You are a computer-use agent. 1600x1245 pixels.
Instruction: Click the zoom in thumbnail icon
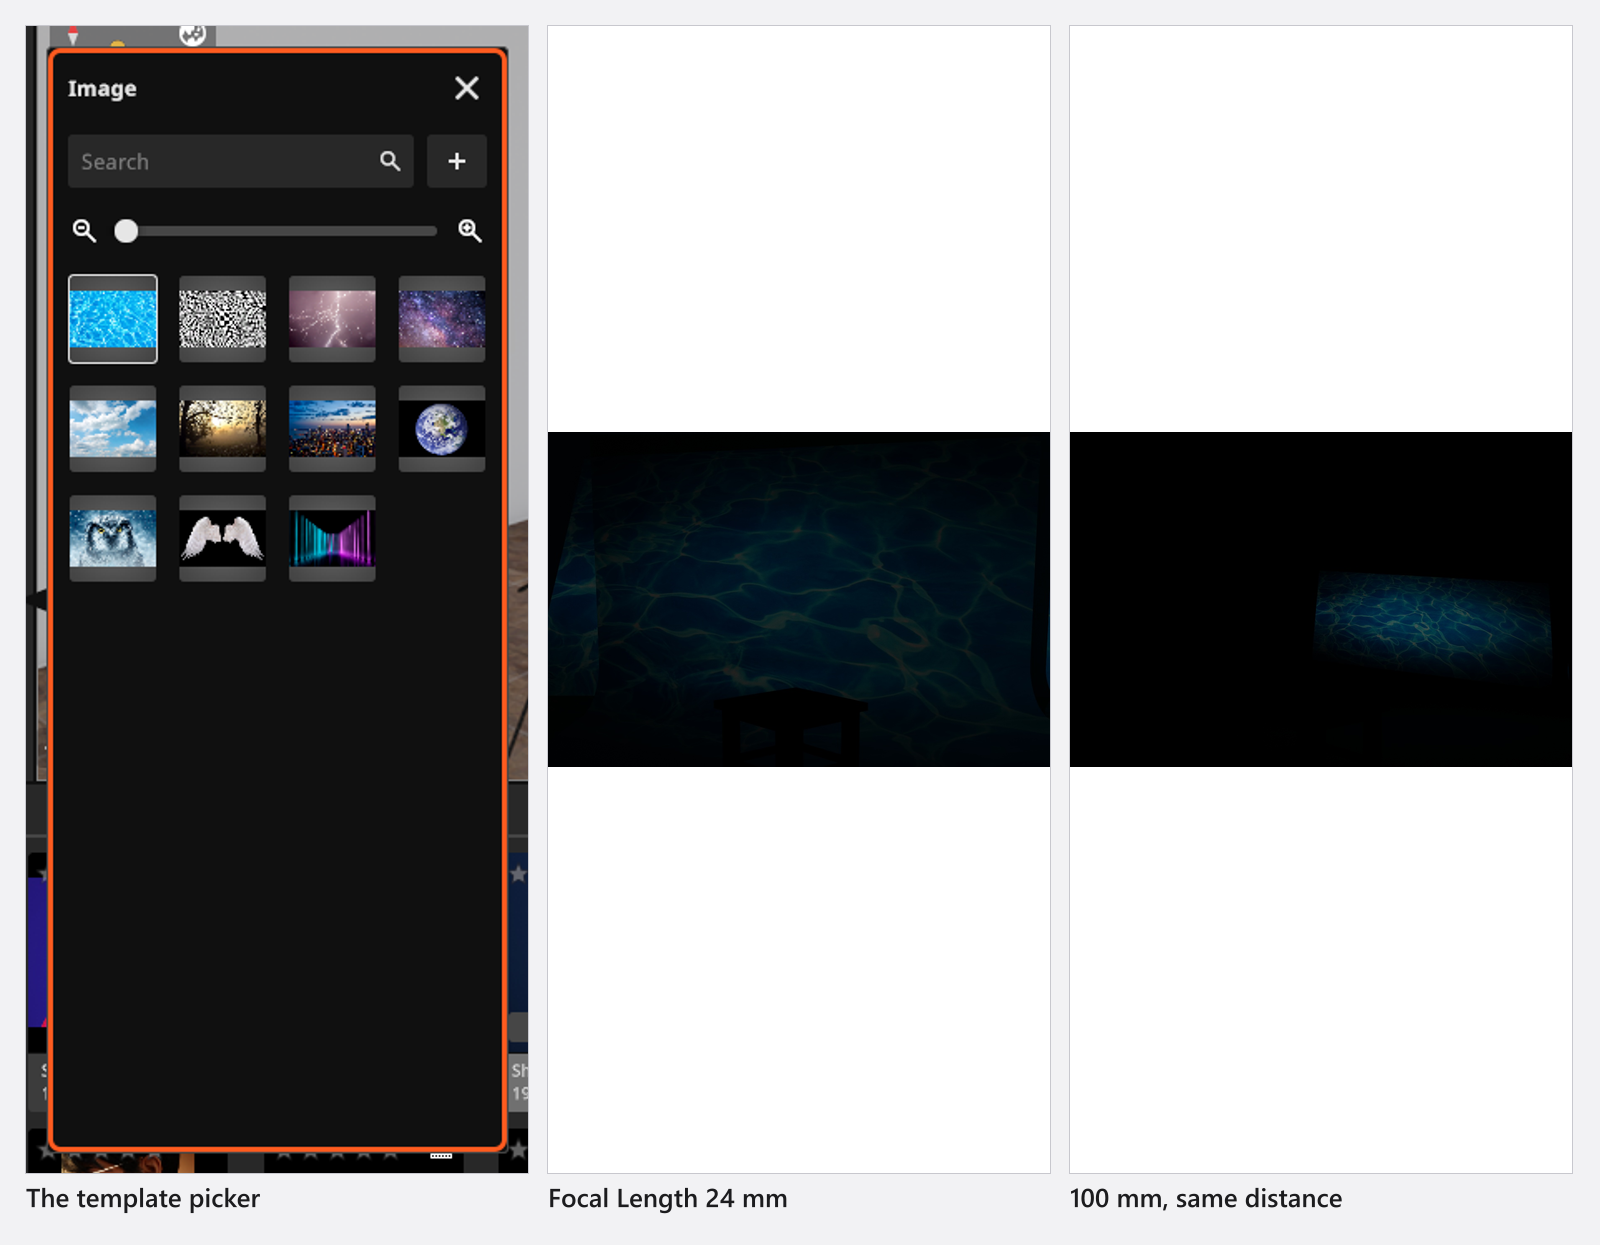point(470,231)
